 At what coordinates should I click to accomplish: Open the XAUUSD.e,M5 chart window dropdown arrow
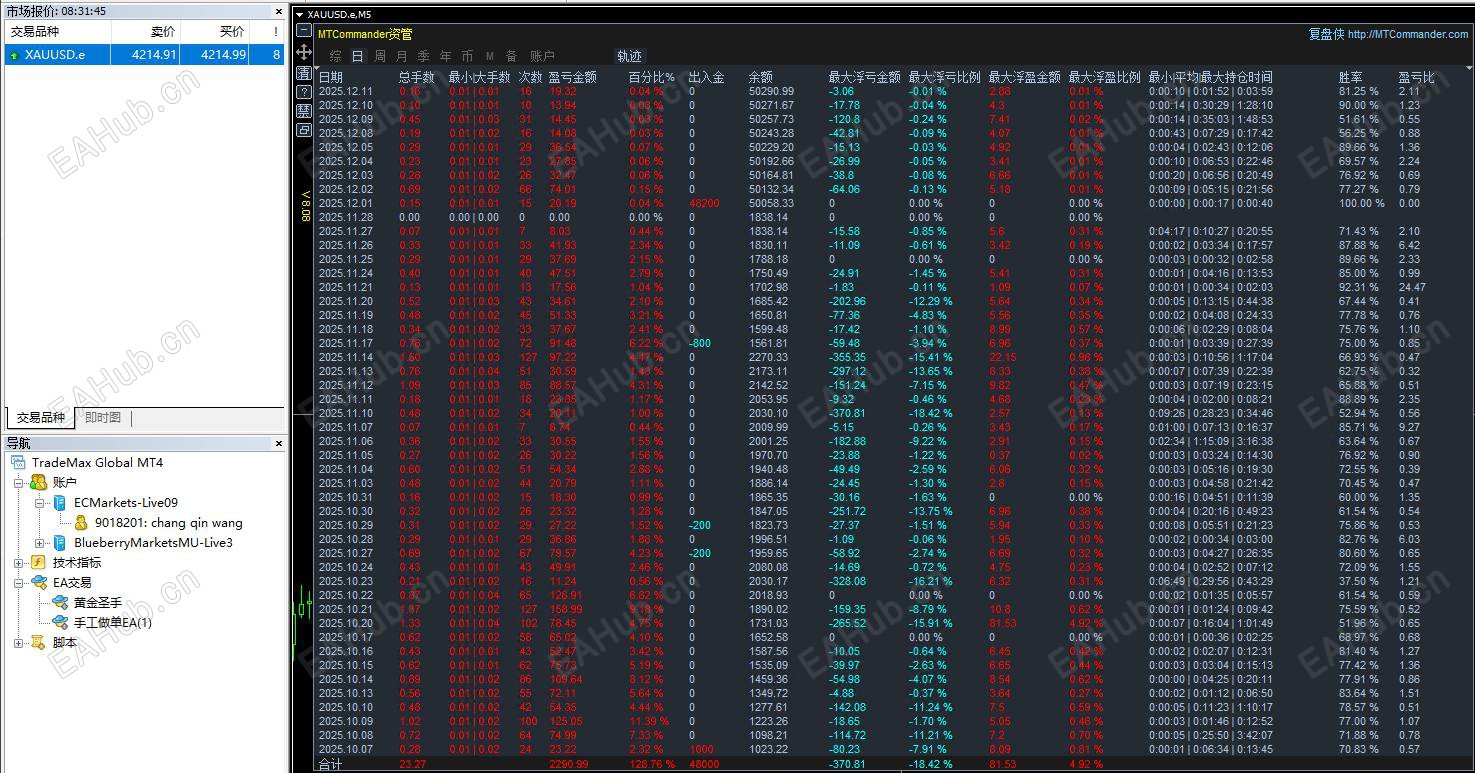300,15
